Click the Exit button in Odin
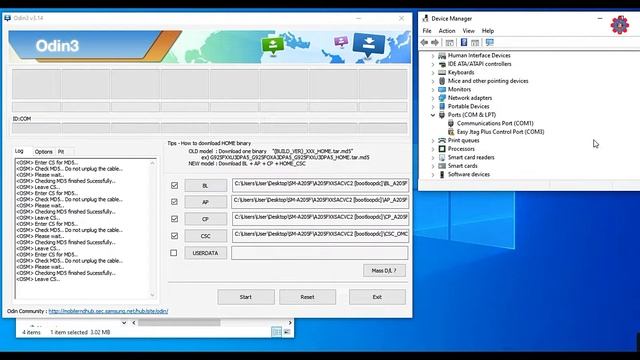The width and height of the screenshot is (640, 360). click(377, 297)
